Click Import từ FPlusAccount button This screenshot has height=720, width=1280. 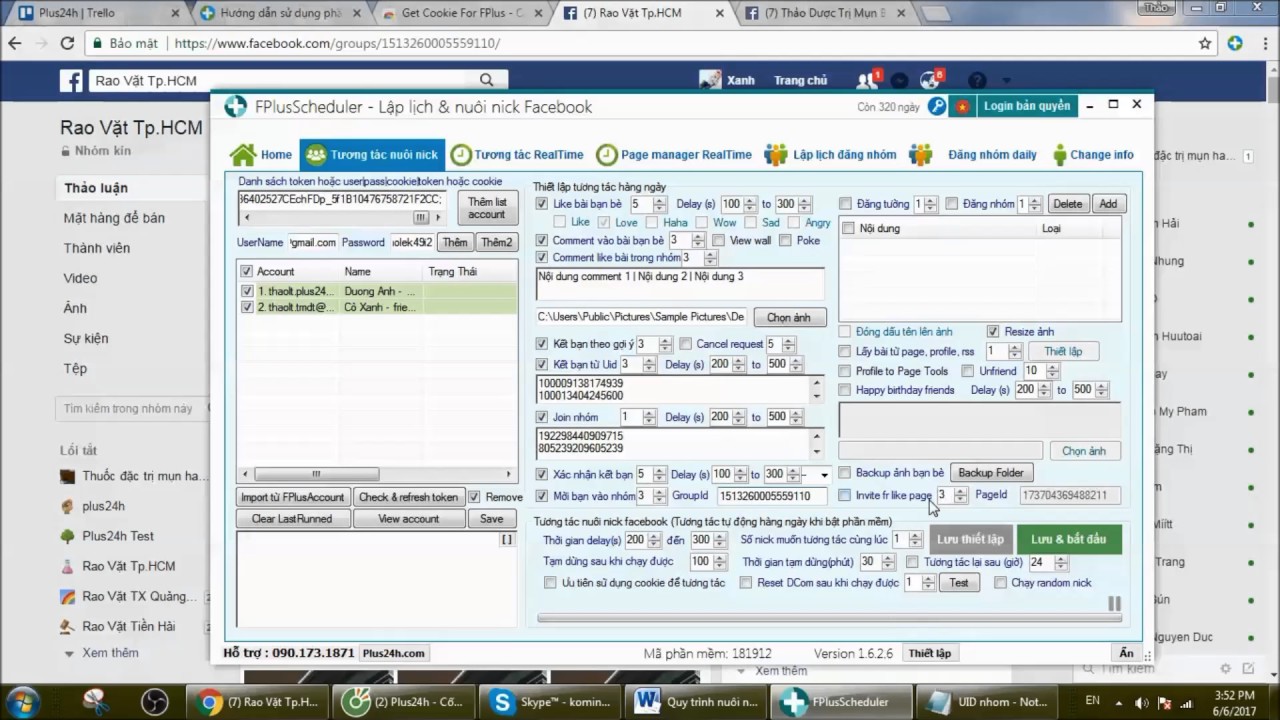(293, 497)
